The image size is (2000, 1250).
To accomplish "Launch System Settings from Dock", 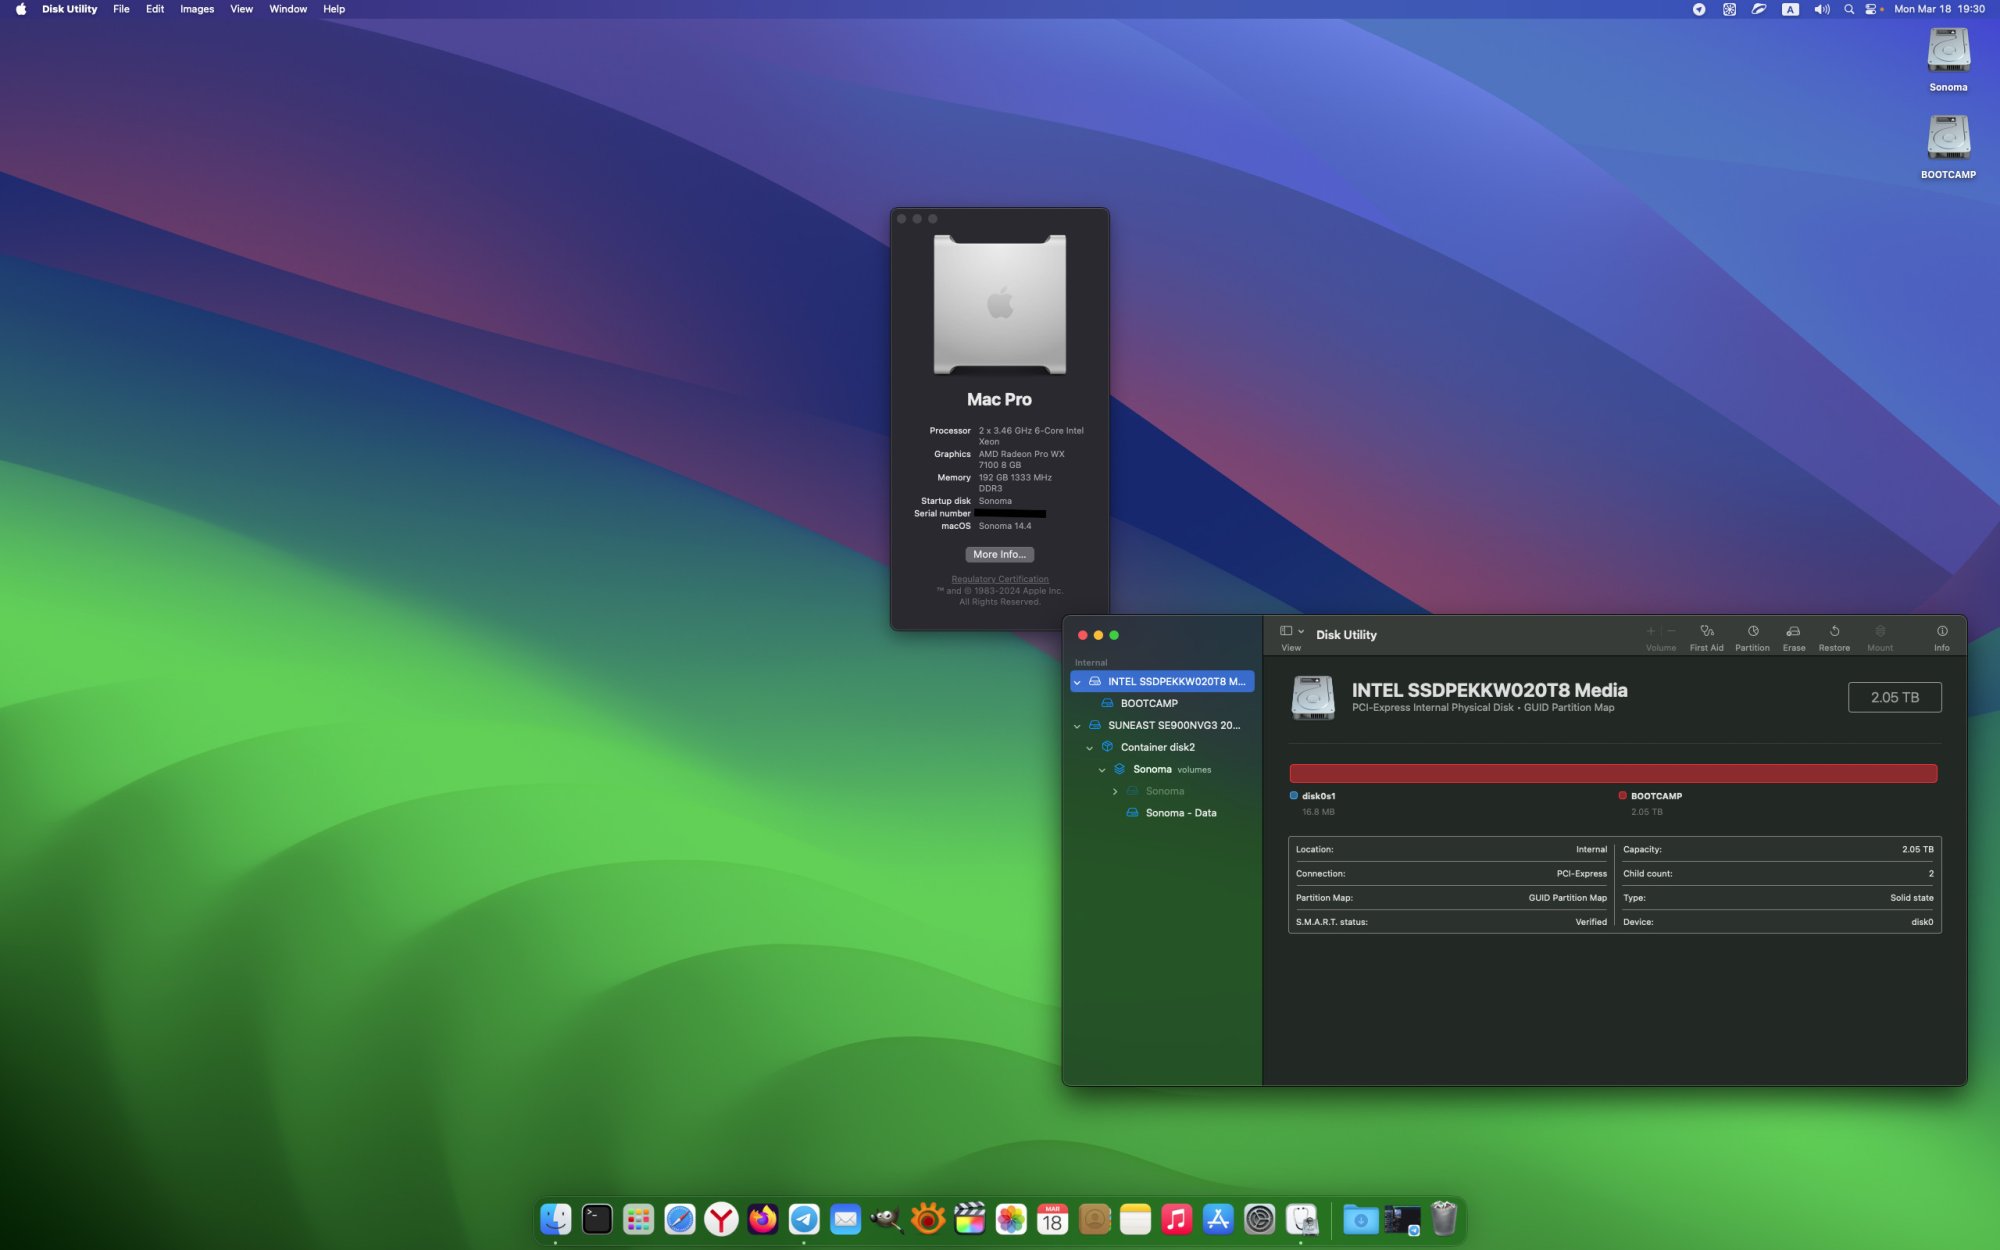I will pos(1259,1219).
